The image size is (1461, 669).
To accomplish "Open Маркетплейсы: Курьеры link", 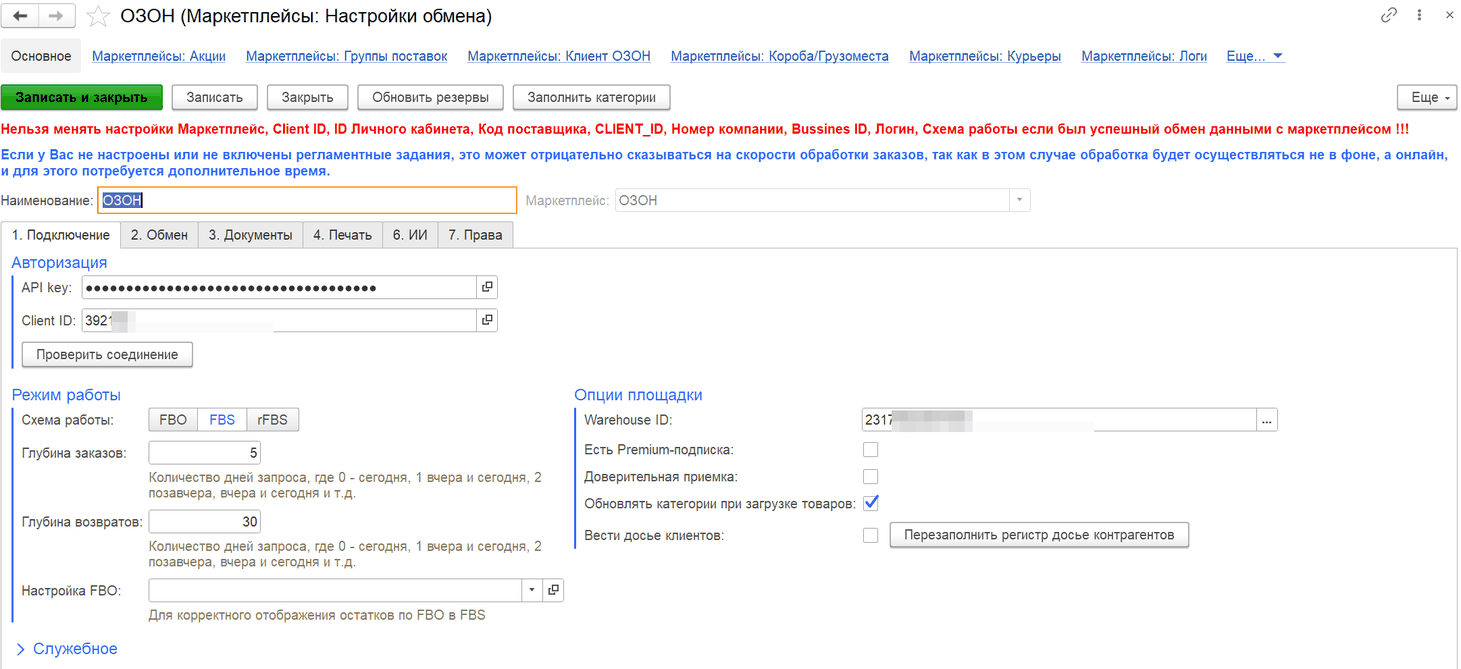I will click(x=985, y=56).
